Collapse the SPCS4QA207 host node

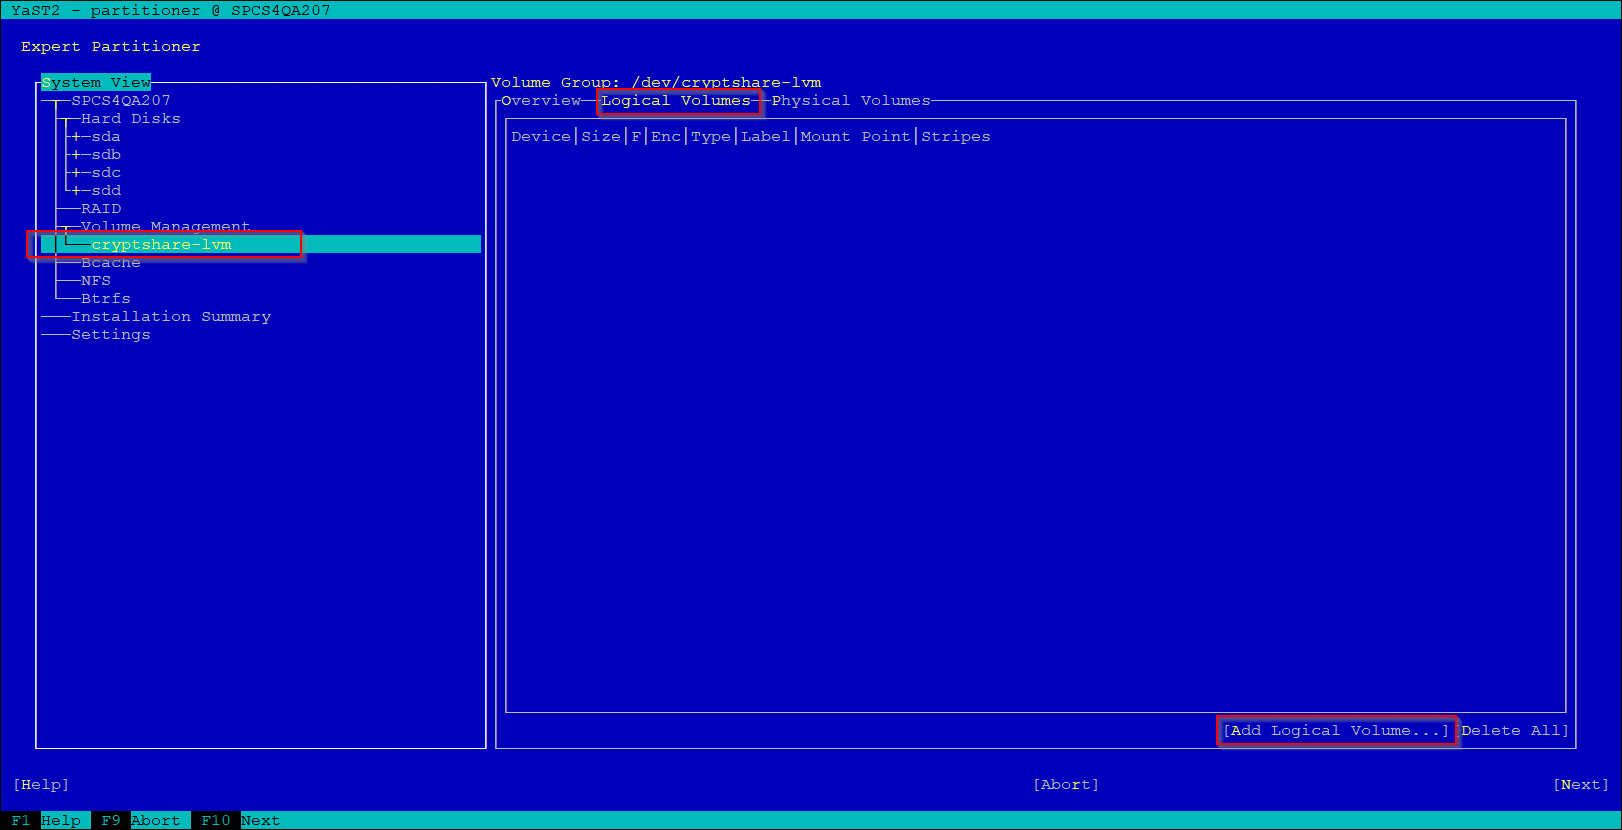click(56, 101)
